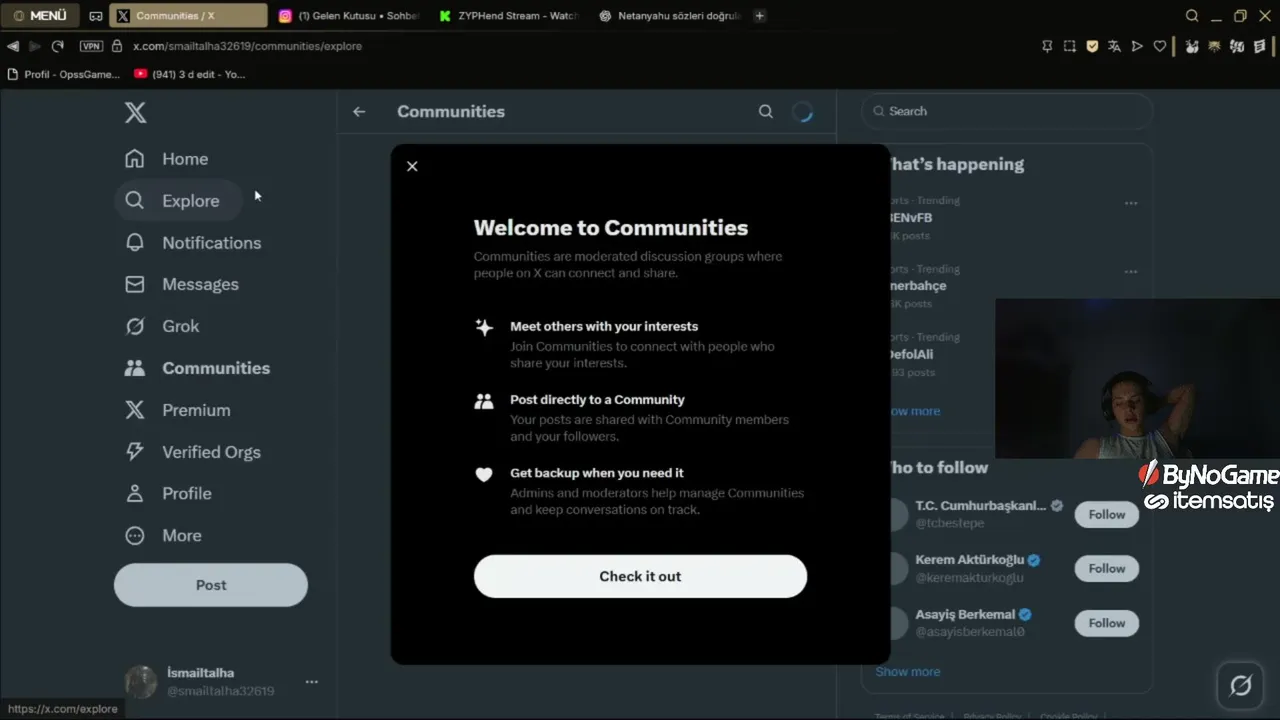
Task: Close the Welcome to Communities dialog
Action: [x=412, y=166]
